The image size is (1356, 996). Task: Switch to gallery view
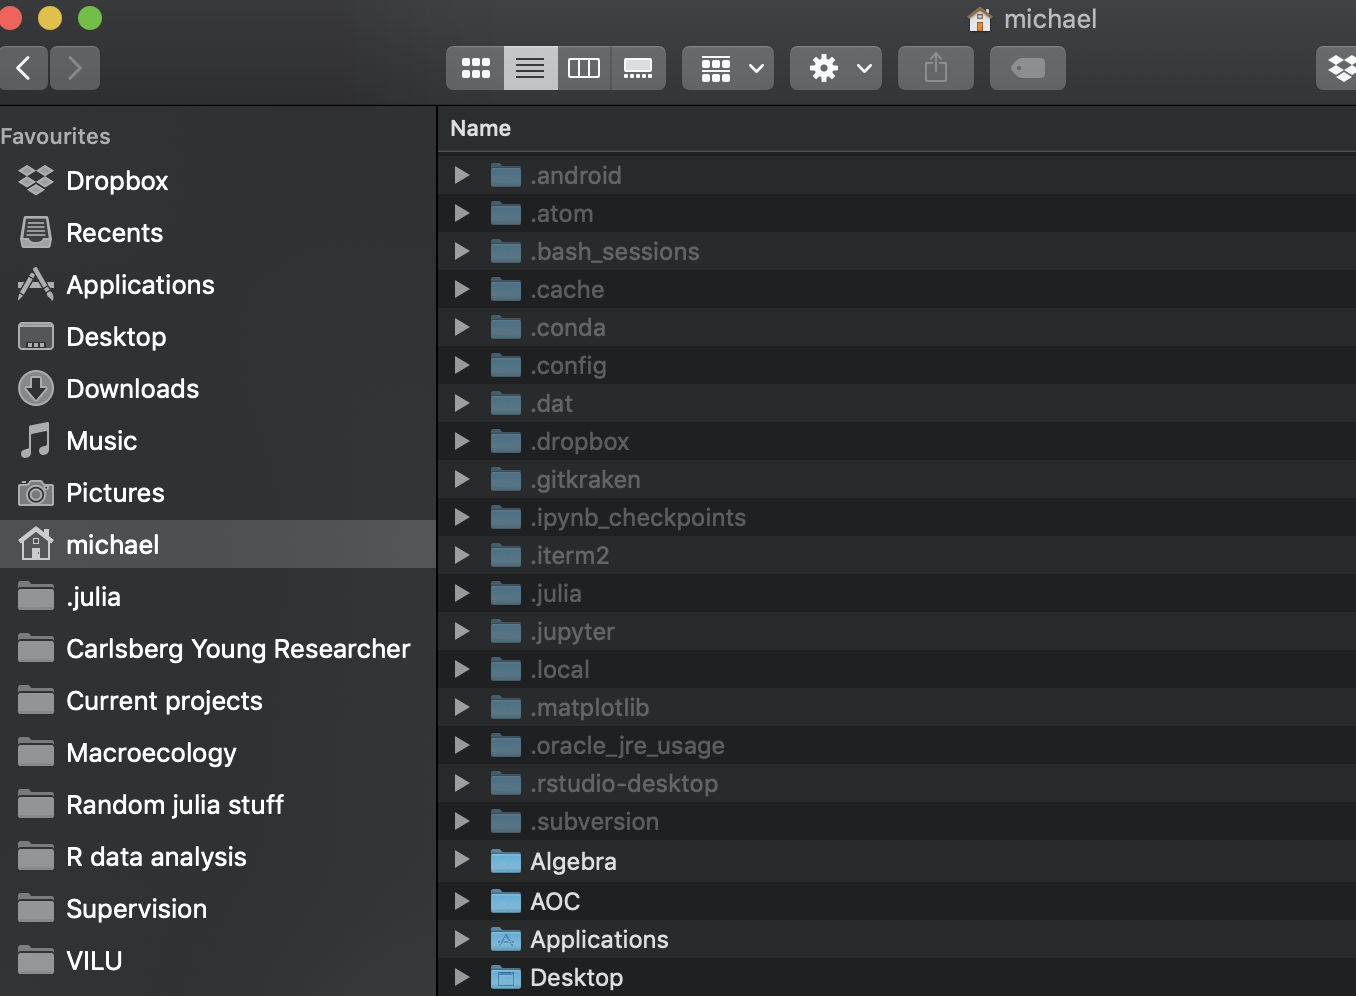(638, 68)
